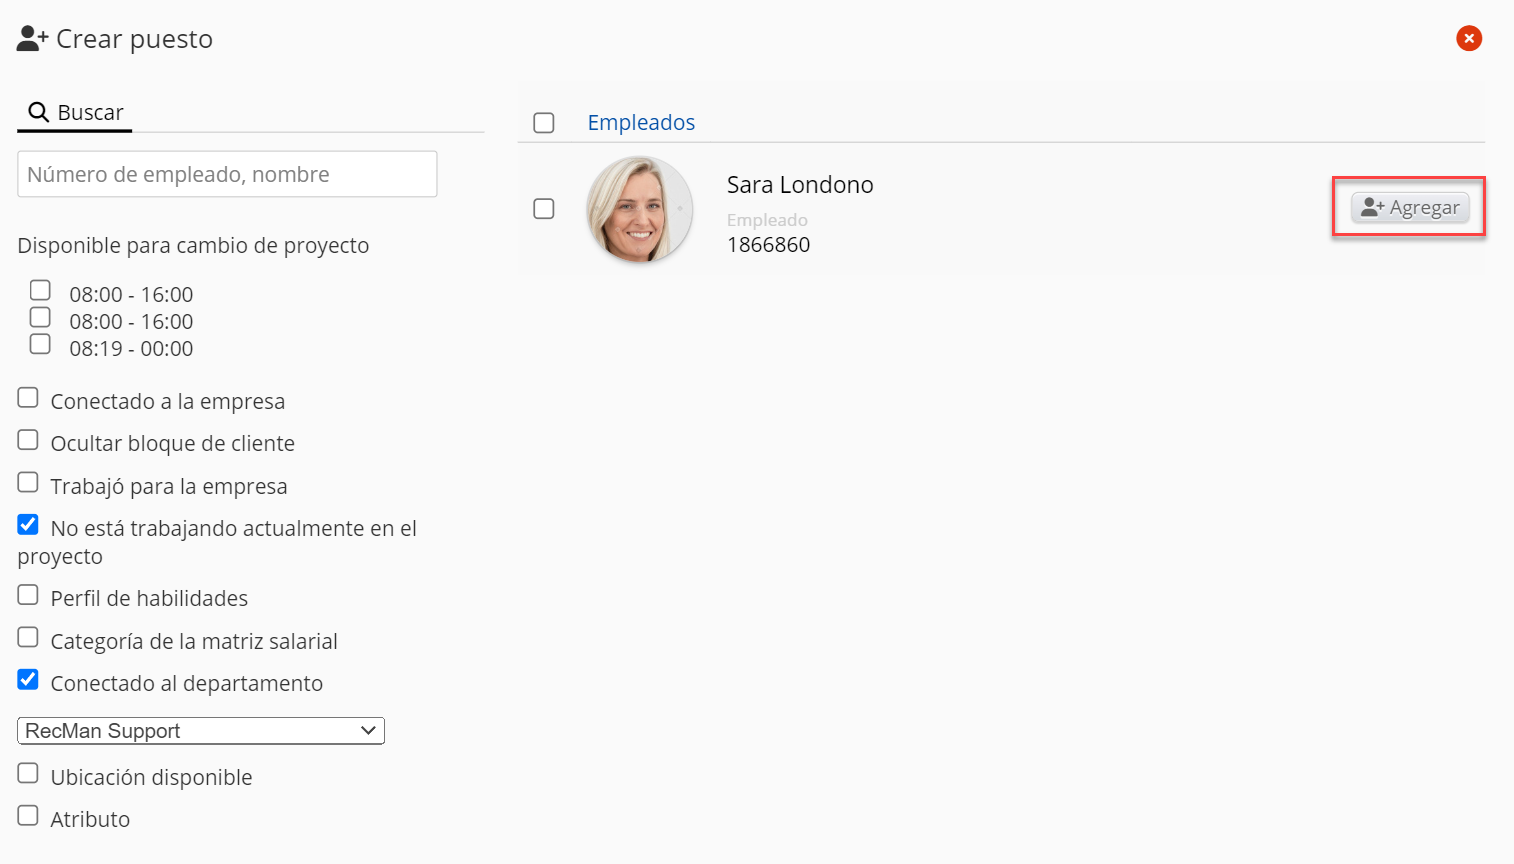Click the Empleados column header link
This screenshot has height=864, width=1514.
pyautogui.click(x=641, y=122)
